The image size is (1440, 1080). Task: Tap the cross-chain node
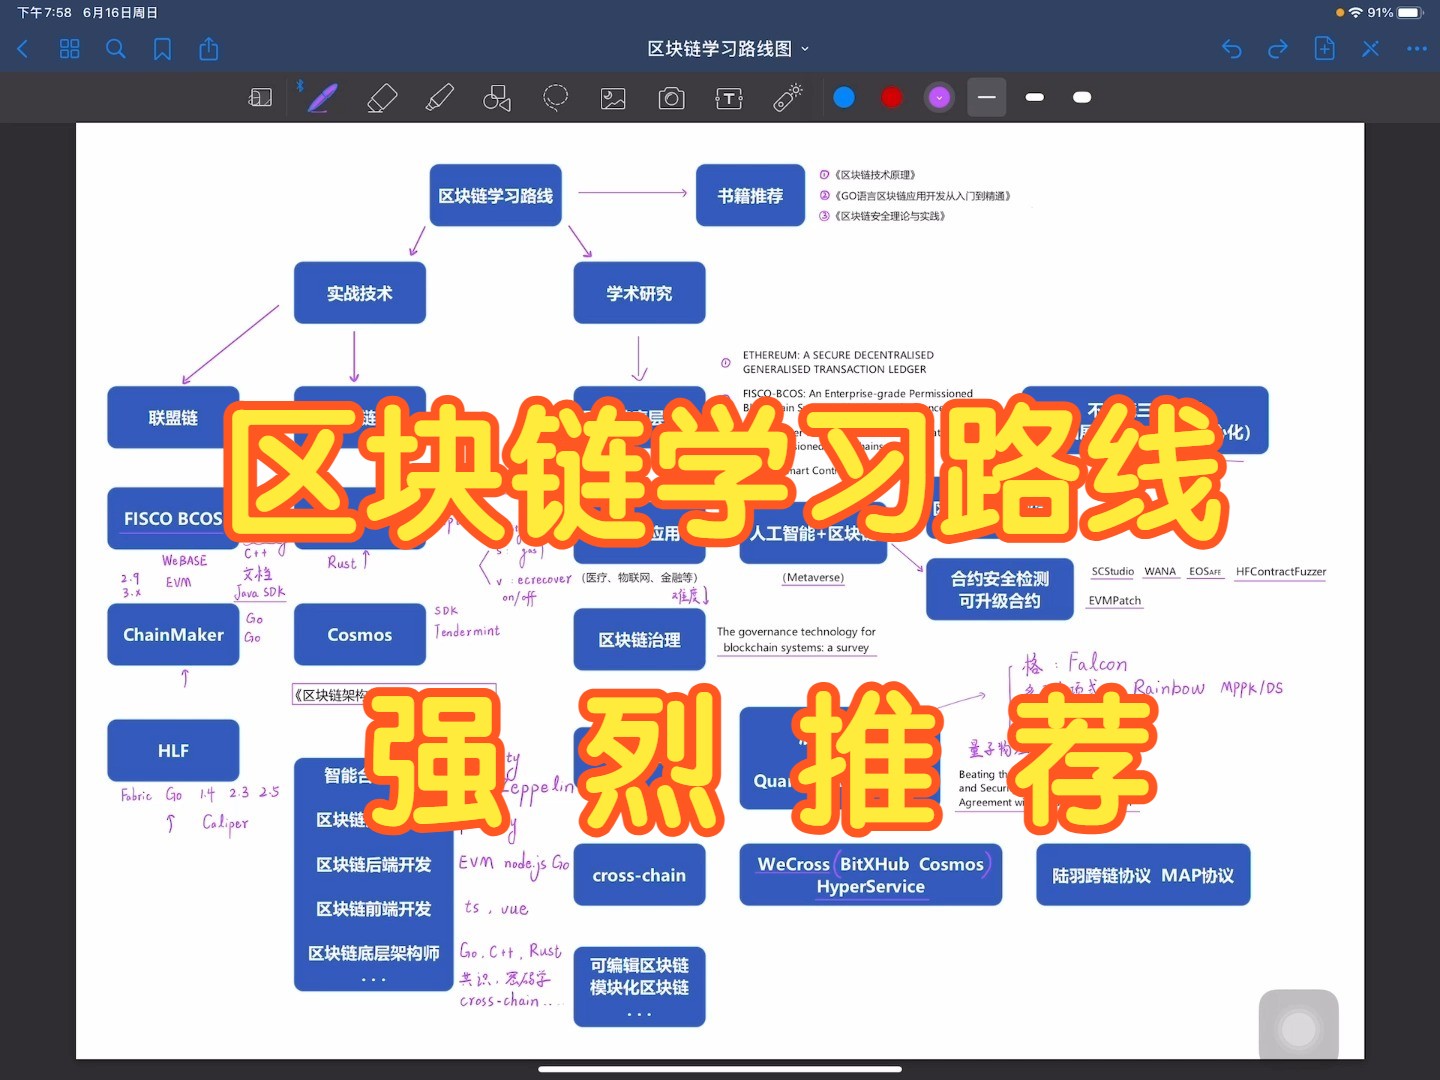[639, 875]
